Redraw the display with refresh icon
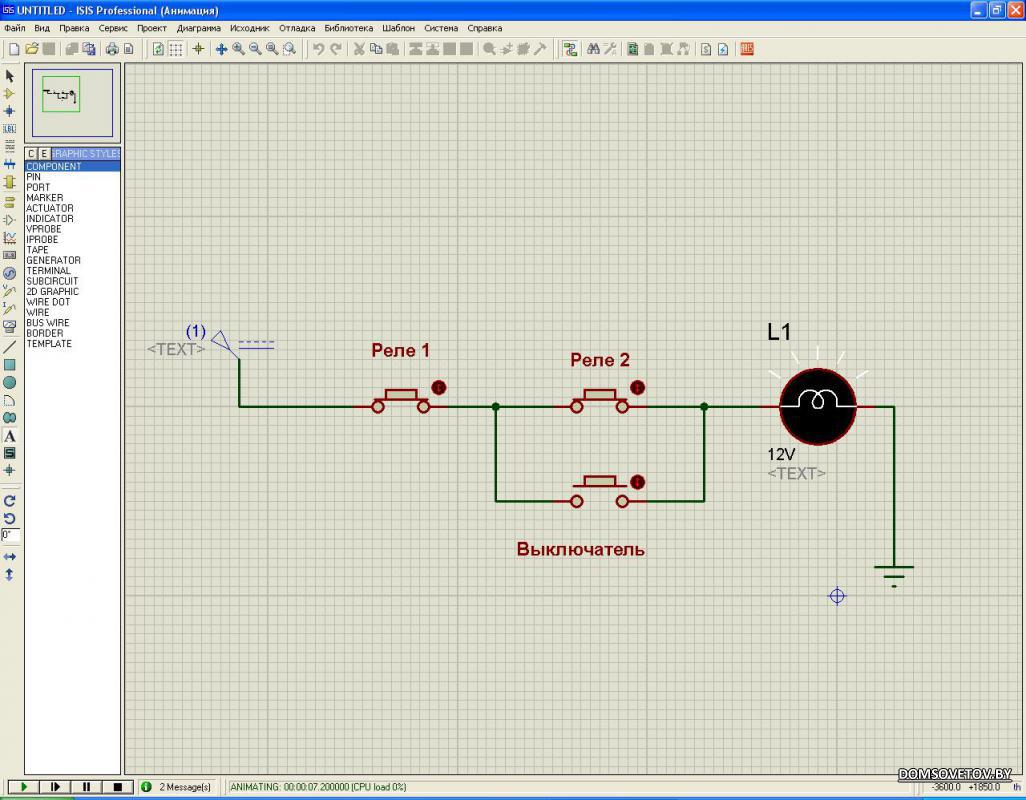Viewport: 1026px width, 800px height. point(158,49)
